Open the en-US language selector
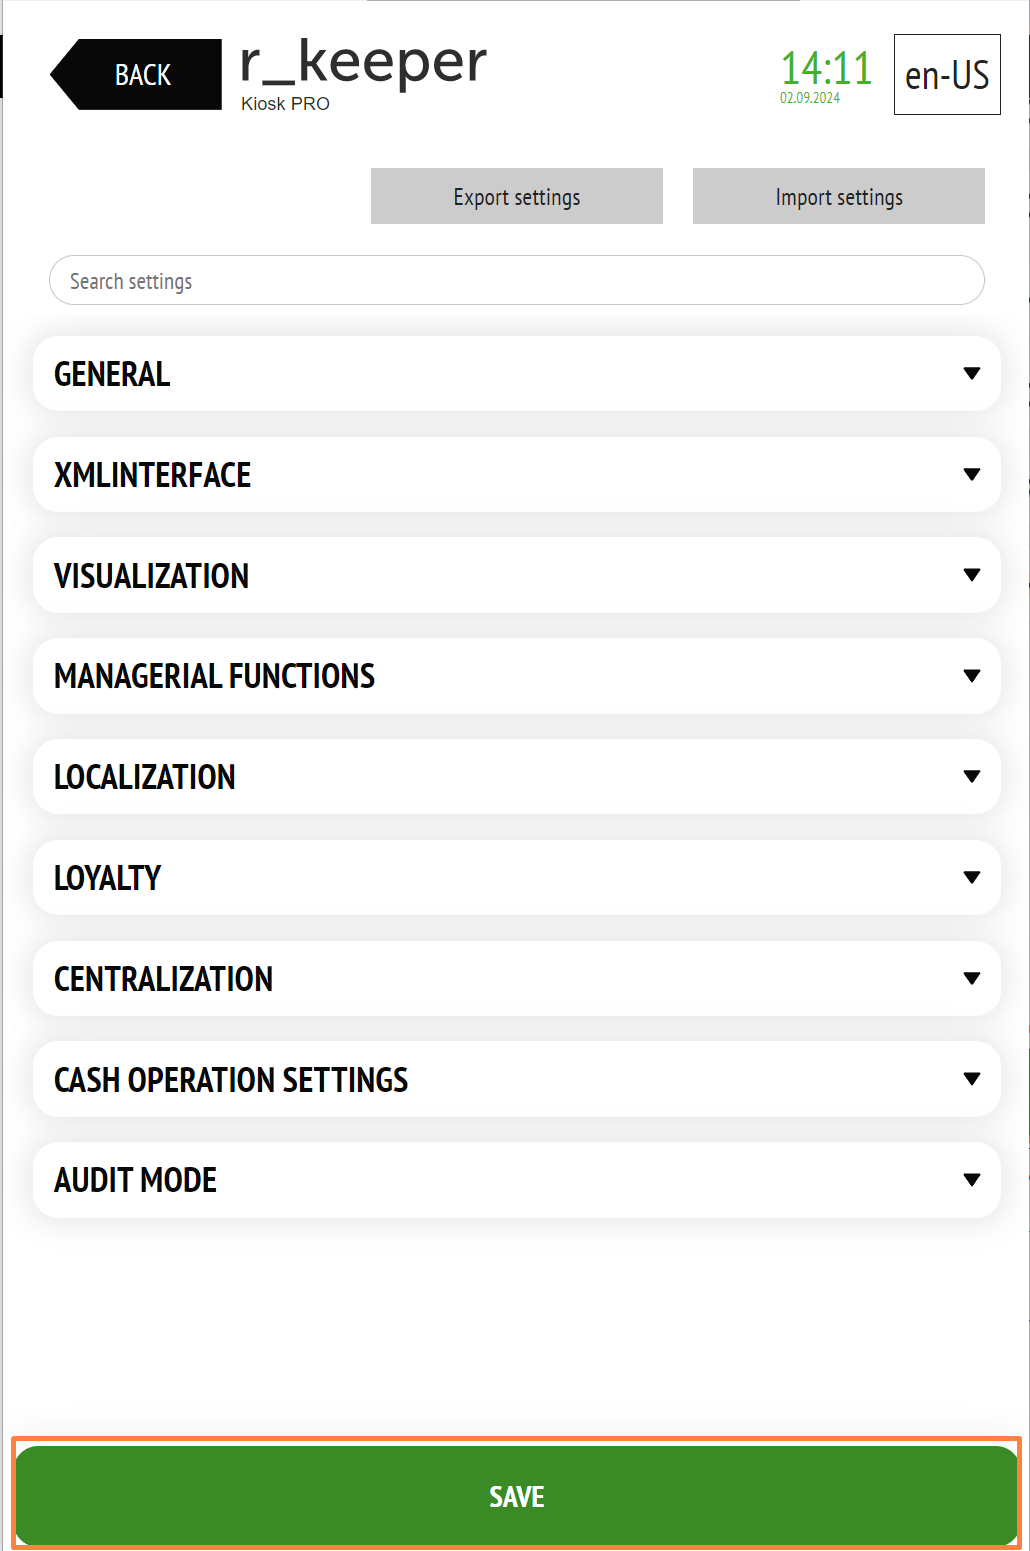Image resolution: width=1030 pixels, height=1551 pixels. [947, 75]
